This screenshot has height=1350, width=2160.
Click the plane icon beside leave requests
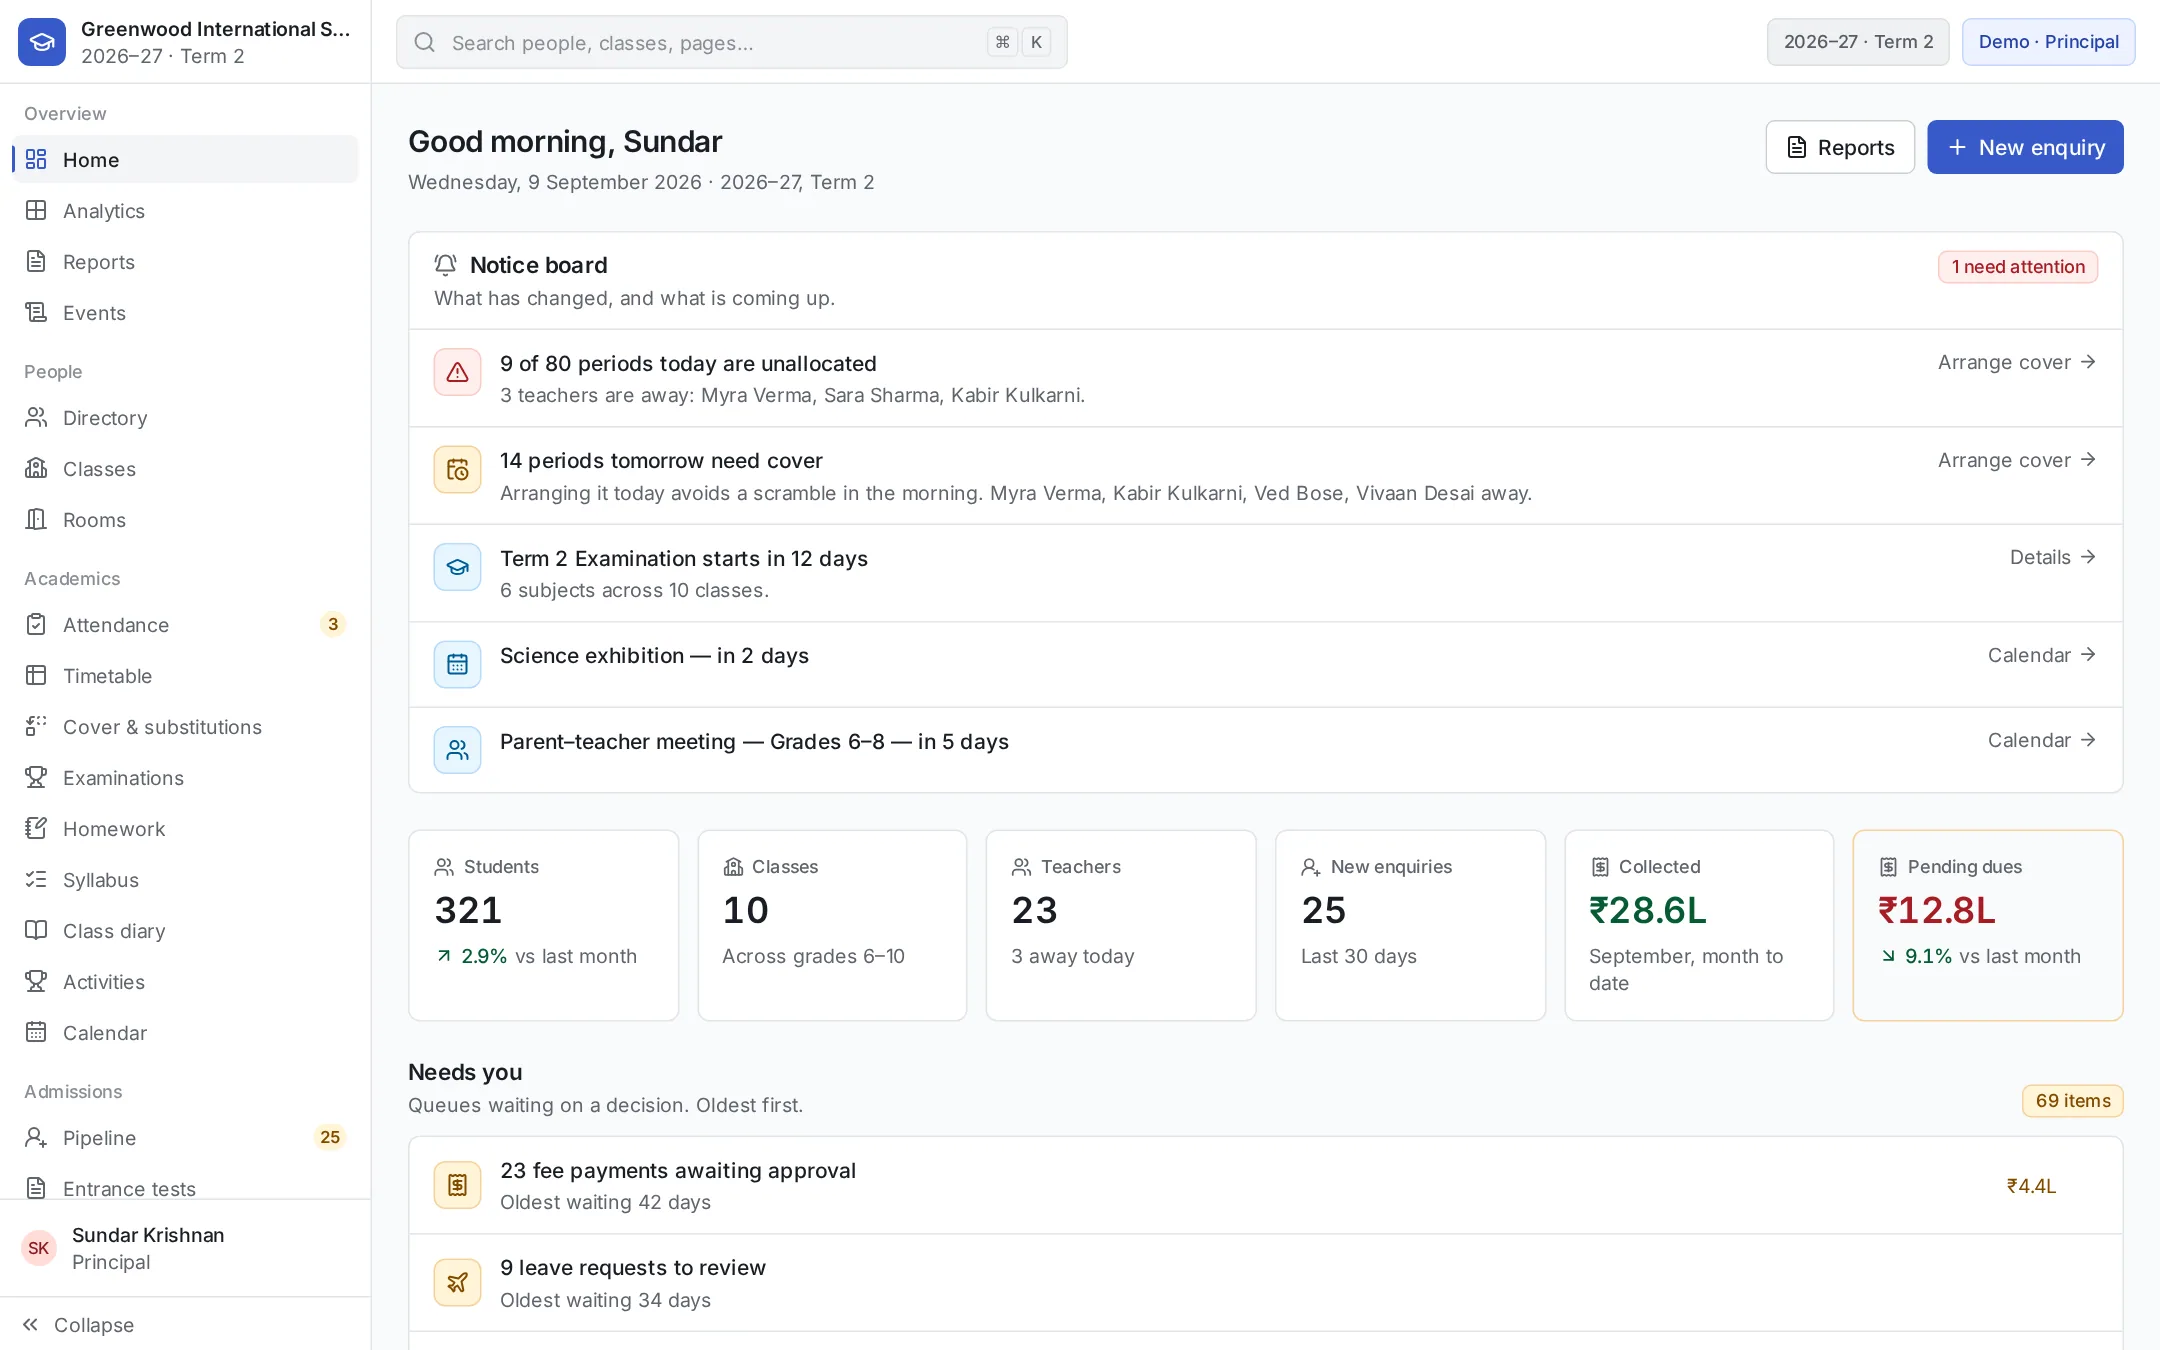click(x=457, y=1282)
